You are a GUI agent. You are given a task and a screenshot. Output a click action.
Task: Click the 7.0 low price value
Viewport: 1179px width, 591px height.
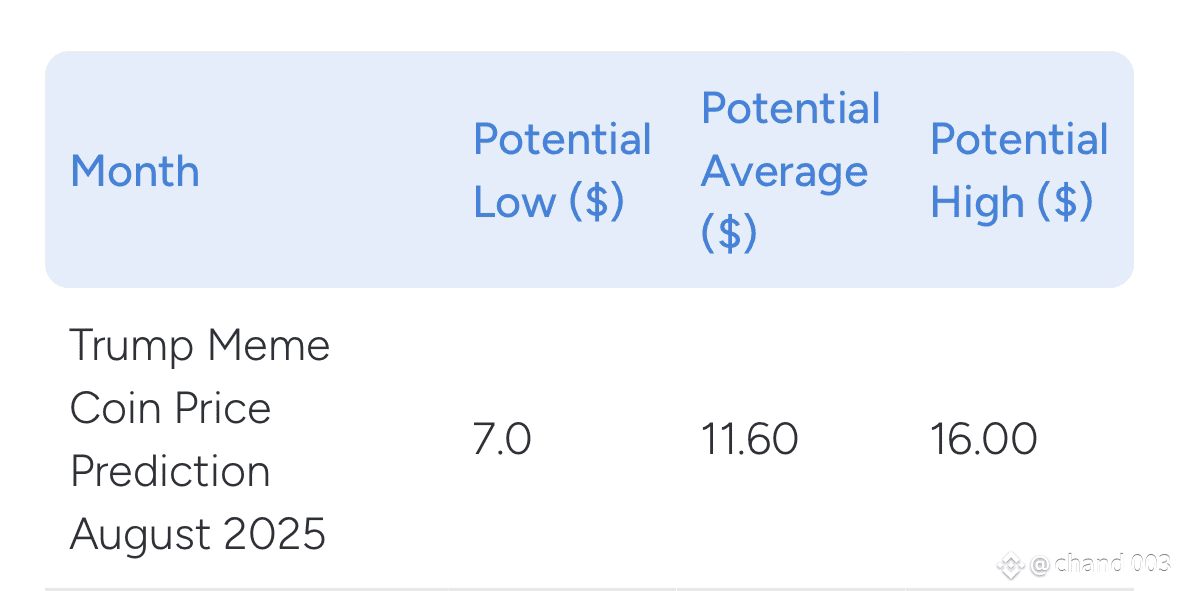coord(502,439)
